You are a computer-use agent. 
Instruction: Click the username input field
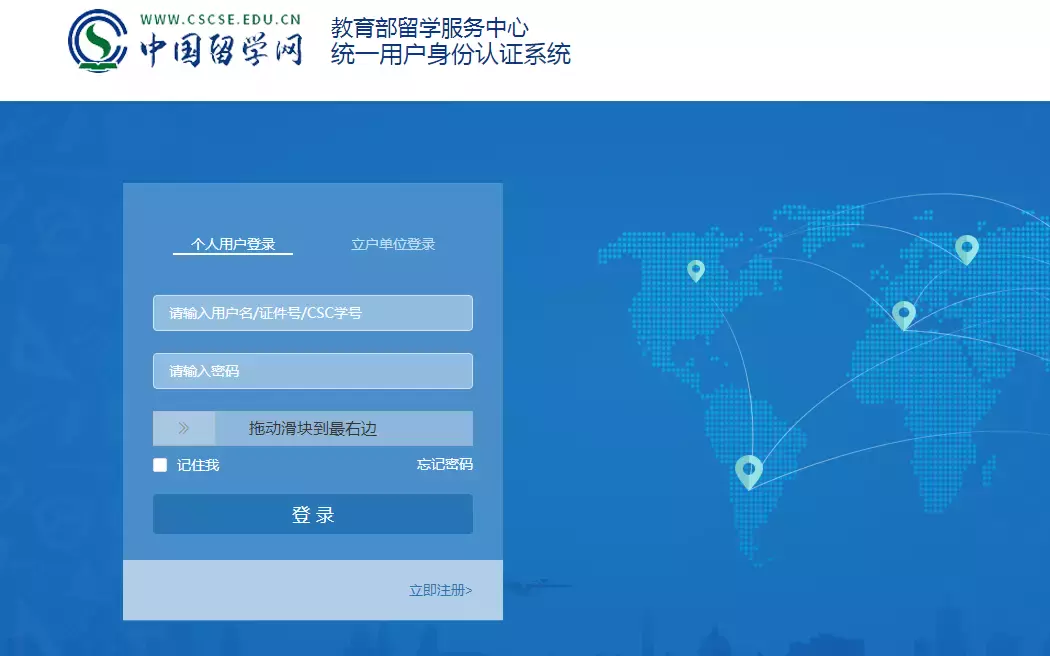312,313
